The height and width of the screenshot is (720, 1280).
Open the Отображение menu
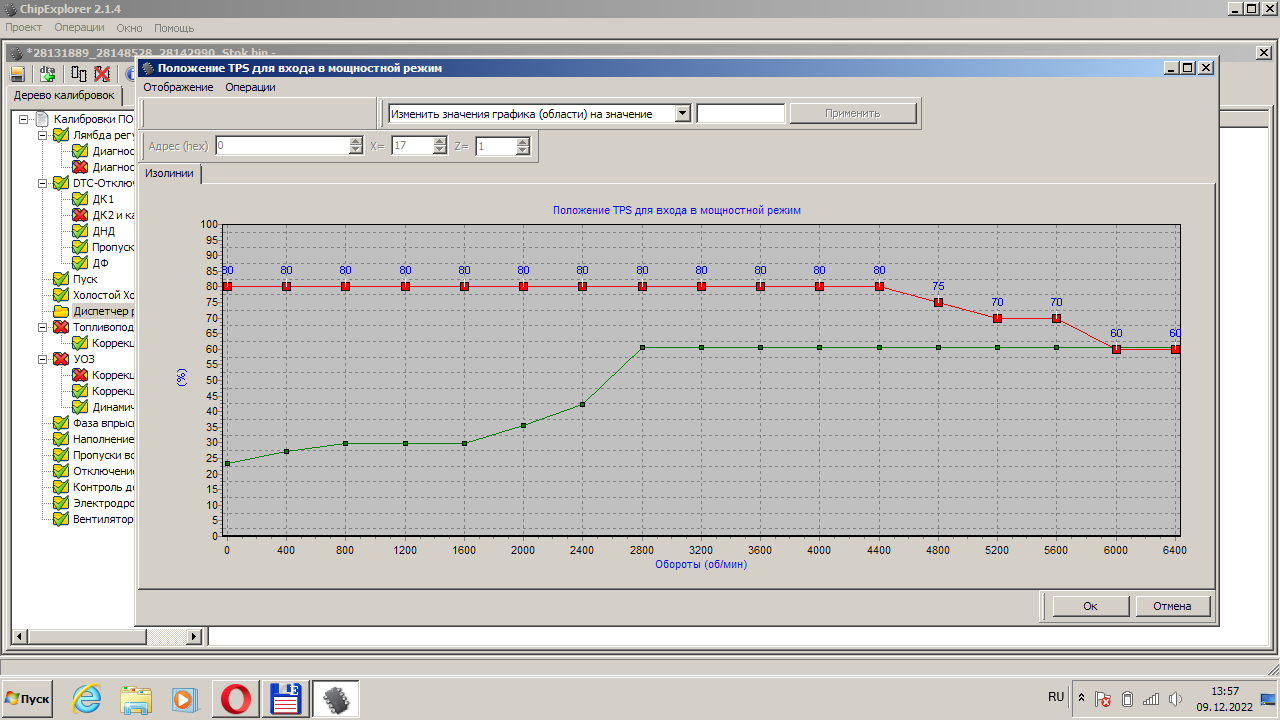[178, 87]
